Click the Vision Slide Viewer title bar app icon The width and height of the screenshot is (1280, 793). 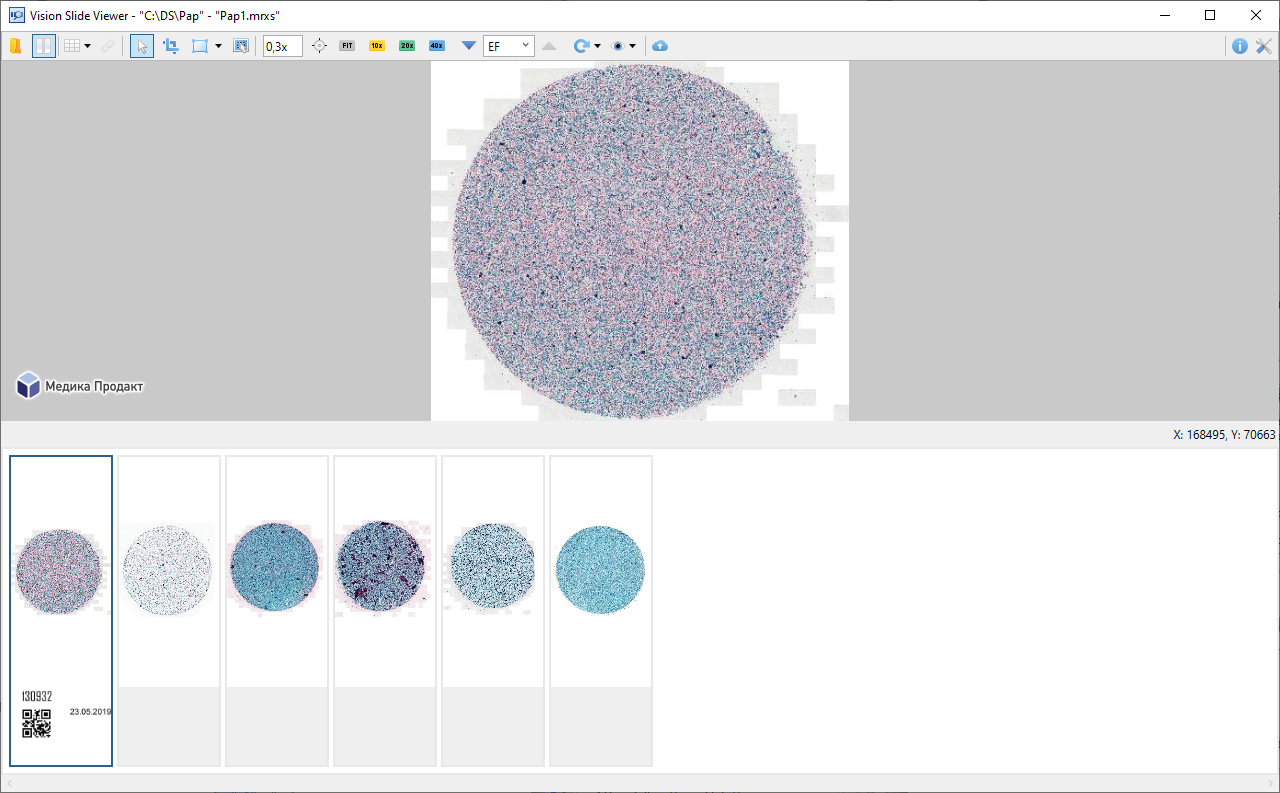(16, 15)
